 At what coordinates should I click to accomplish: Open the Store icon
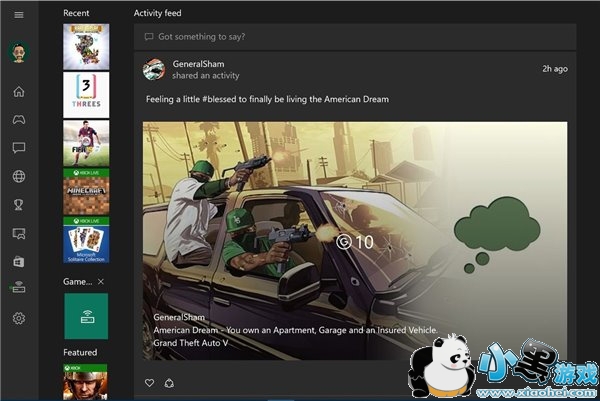19,262
